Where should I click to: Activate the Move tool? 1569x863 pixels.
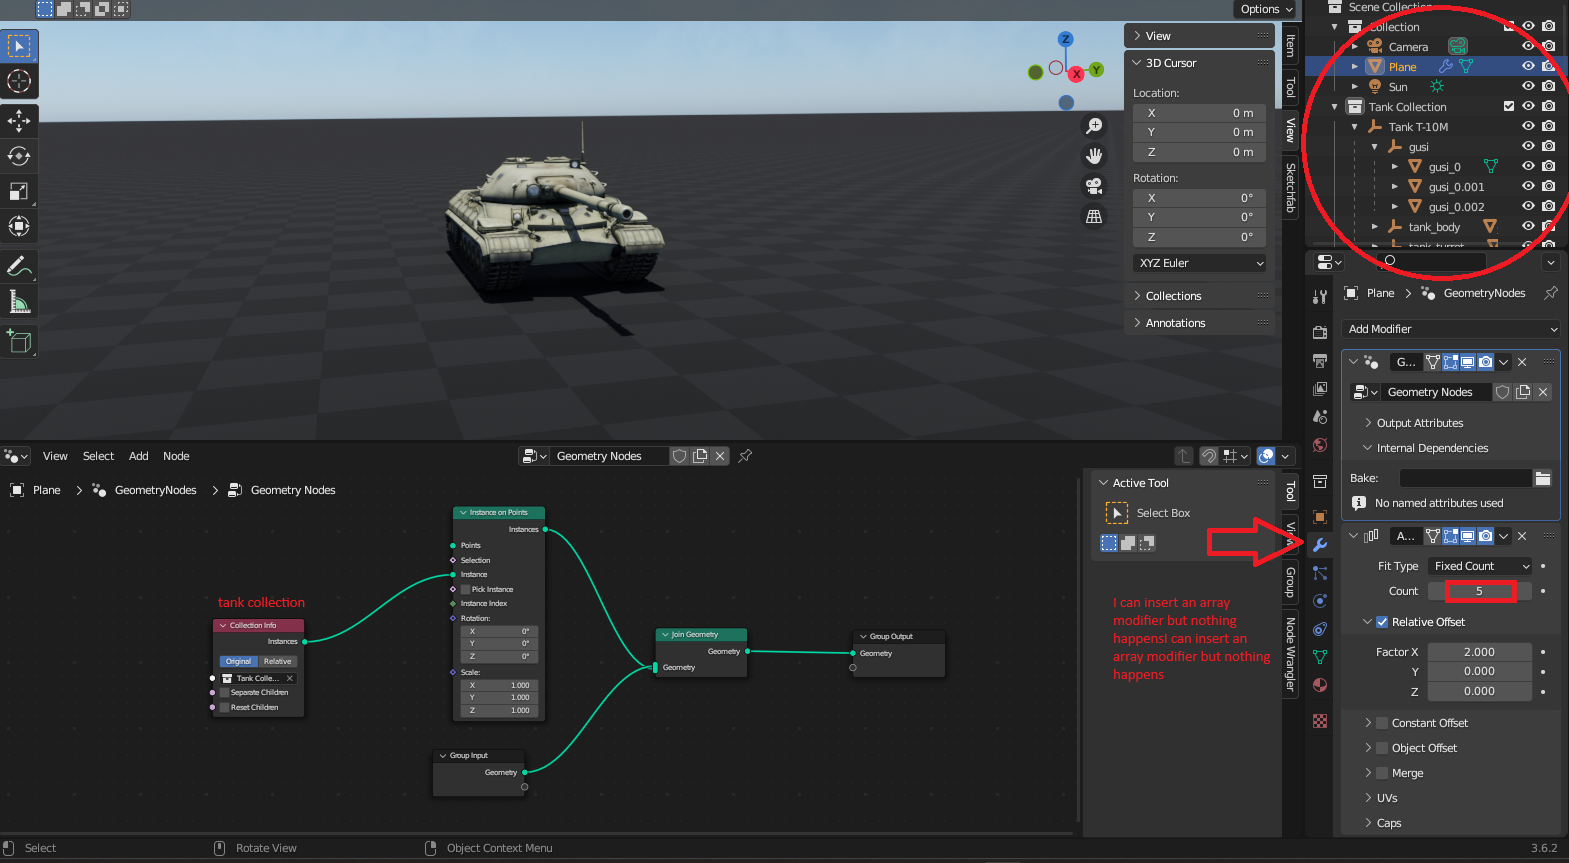tap(19, 121)
